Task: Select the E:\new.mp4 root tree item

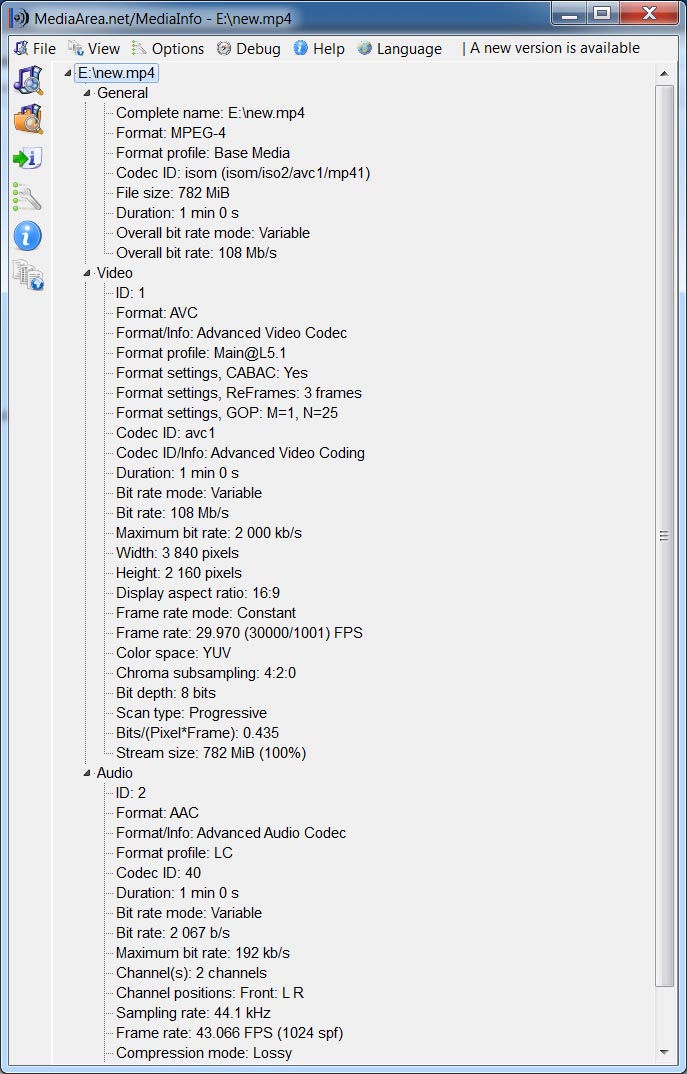Action: click(116, 73)
